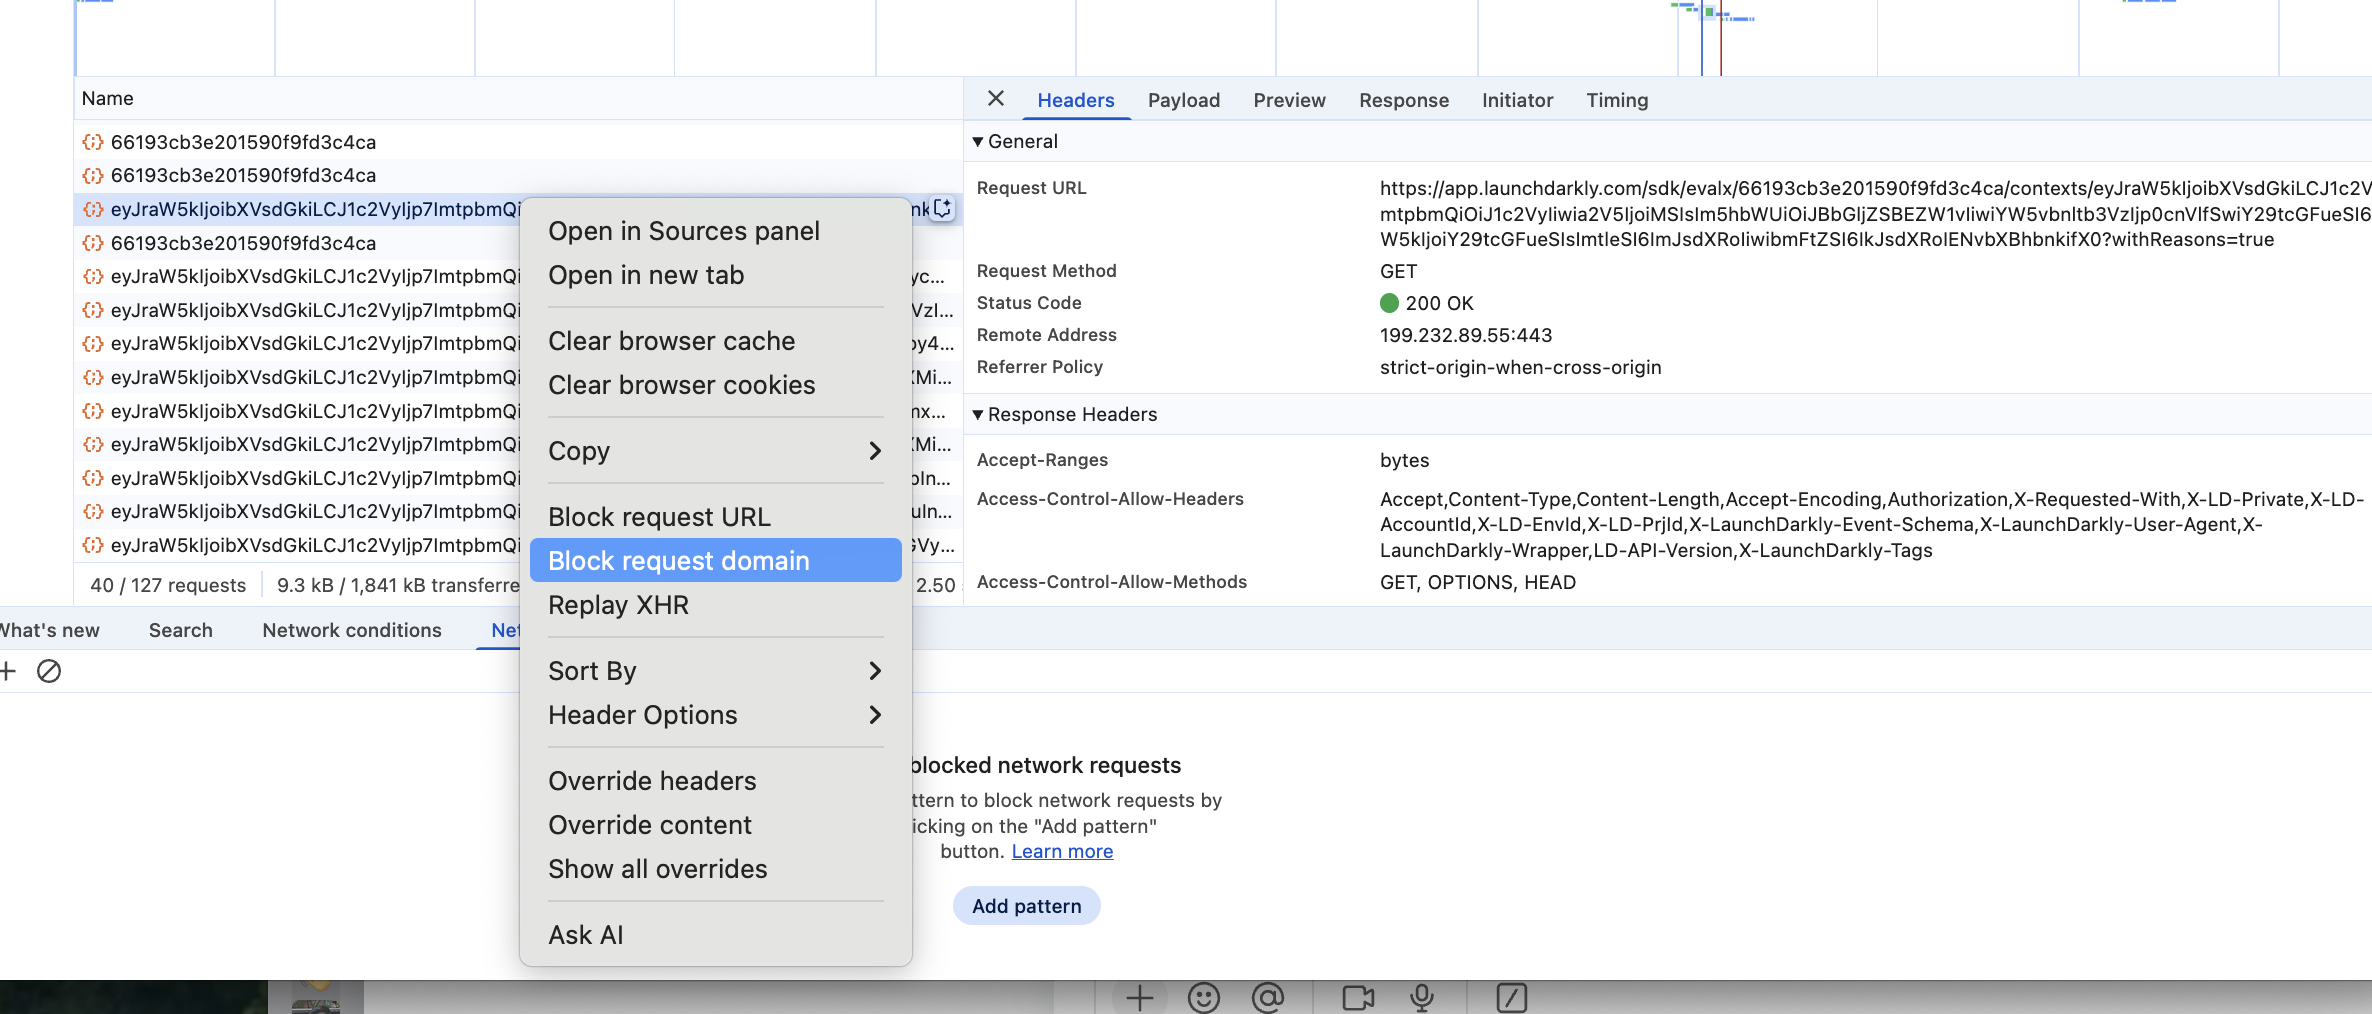This screenshot has width=2372, height=1014.
Task: Click the circle-slash remove all patterns icon
Action: pos(49,671)
